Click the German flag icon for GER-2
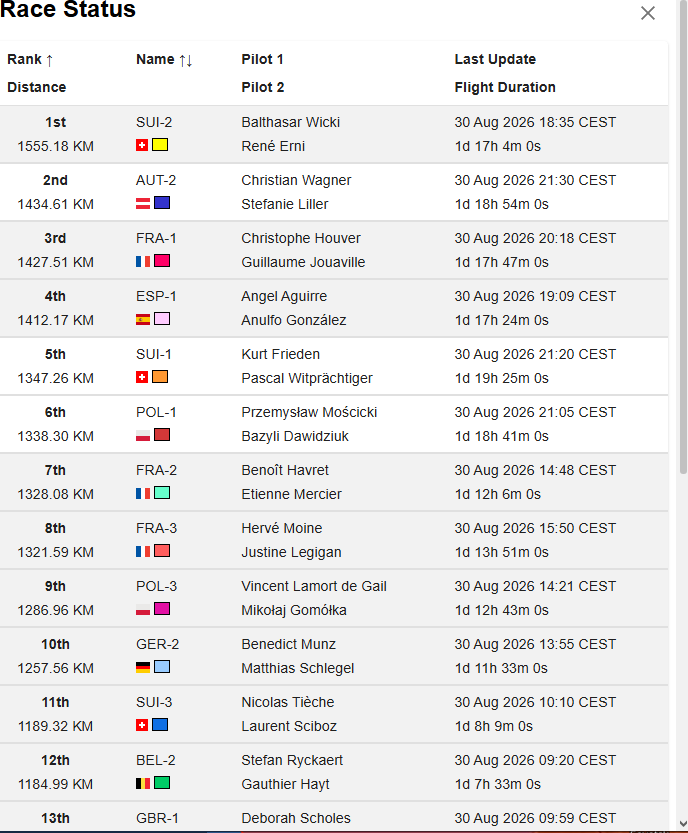This screenshot has height=833, width=688. click(x=143, y=667)
